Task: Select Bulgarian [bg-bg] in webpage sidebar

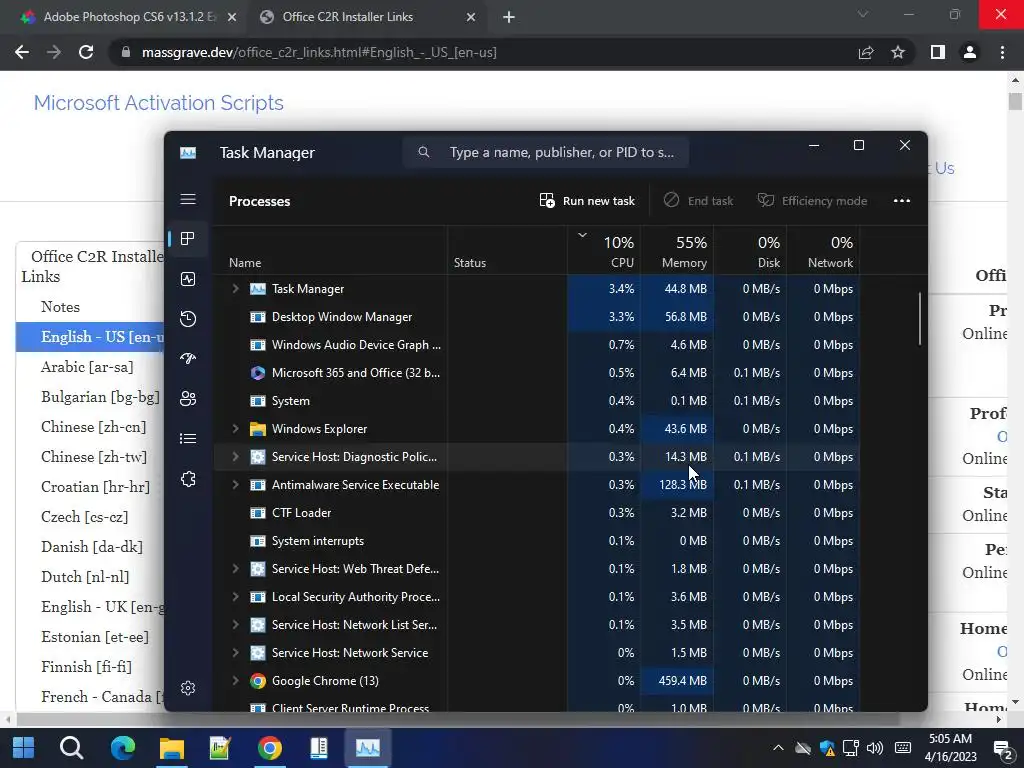Action: 100,397
